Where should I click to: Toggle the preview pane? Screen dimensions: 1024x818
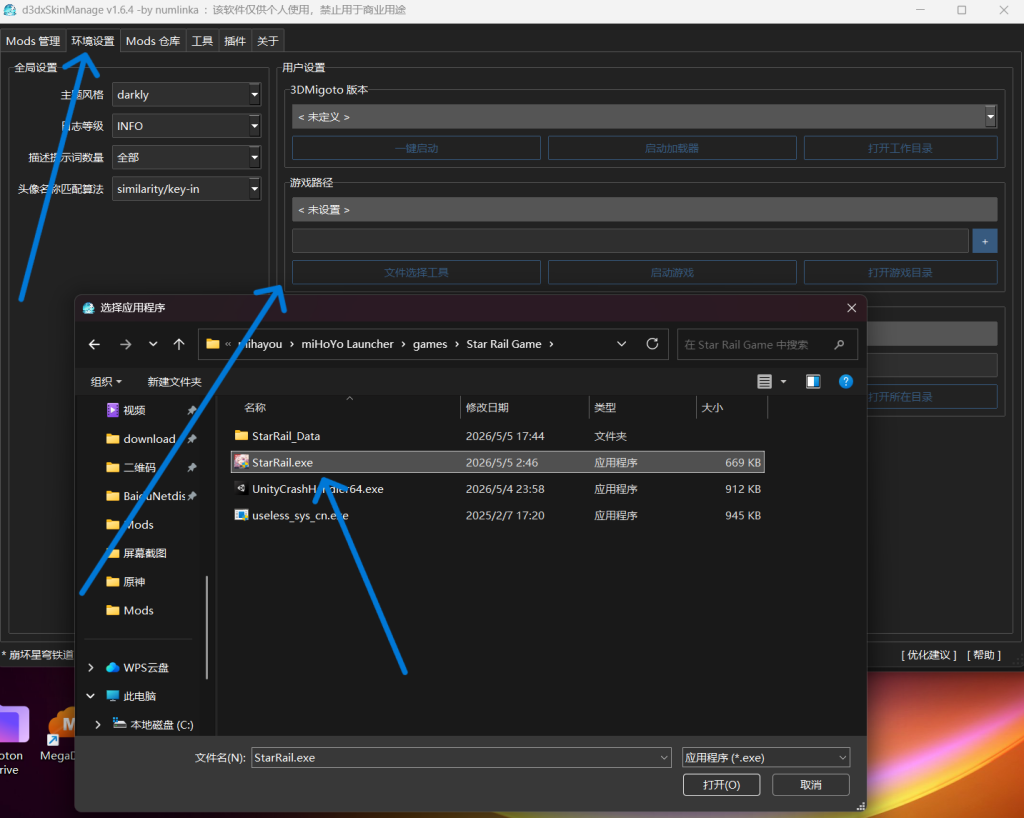813,382
